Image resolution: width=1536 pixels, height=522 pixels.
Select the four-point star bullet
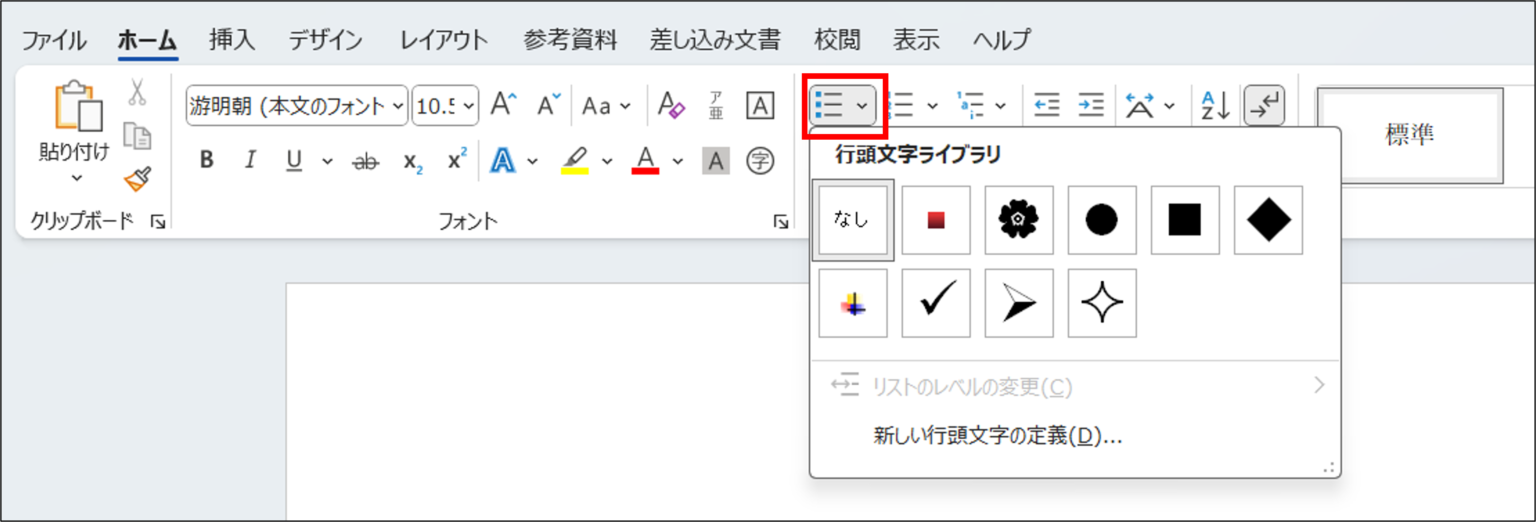(1102, 303)
